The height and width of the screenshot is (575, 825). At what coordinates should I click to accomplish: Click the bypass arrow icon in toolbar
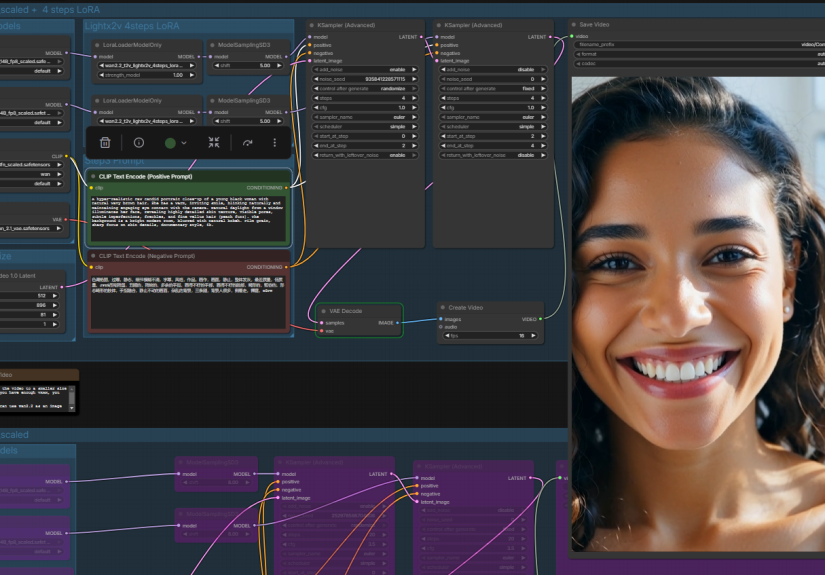pyautogui.click(x=247, y=143)
